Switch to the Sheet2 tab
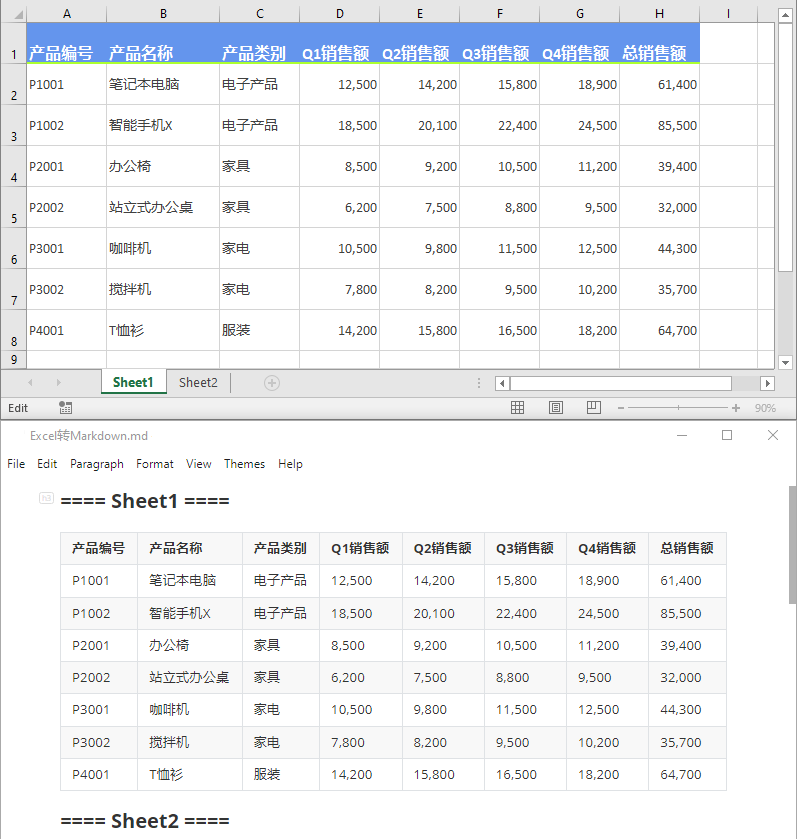Screen dimensions: 797x839 (x=198, y=382)
